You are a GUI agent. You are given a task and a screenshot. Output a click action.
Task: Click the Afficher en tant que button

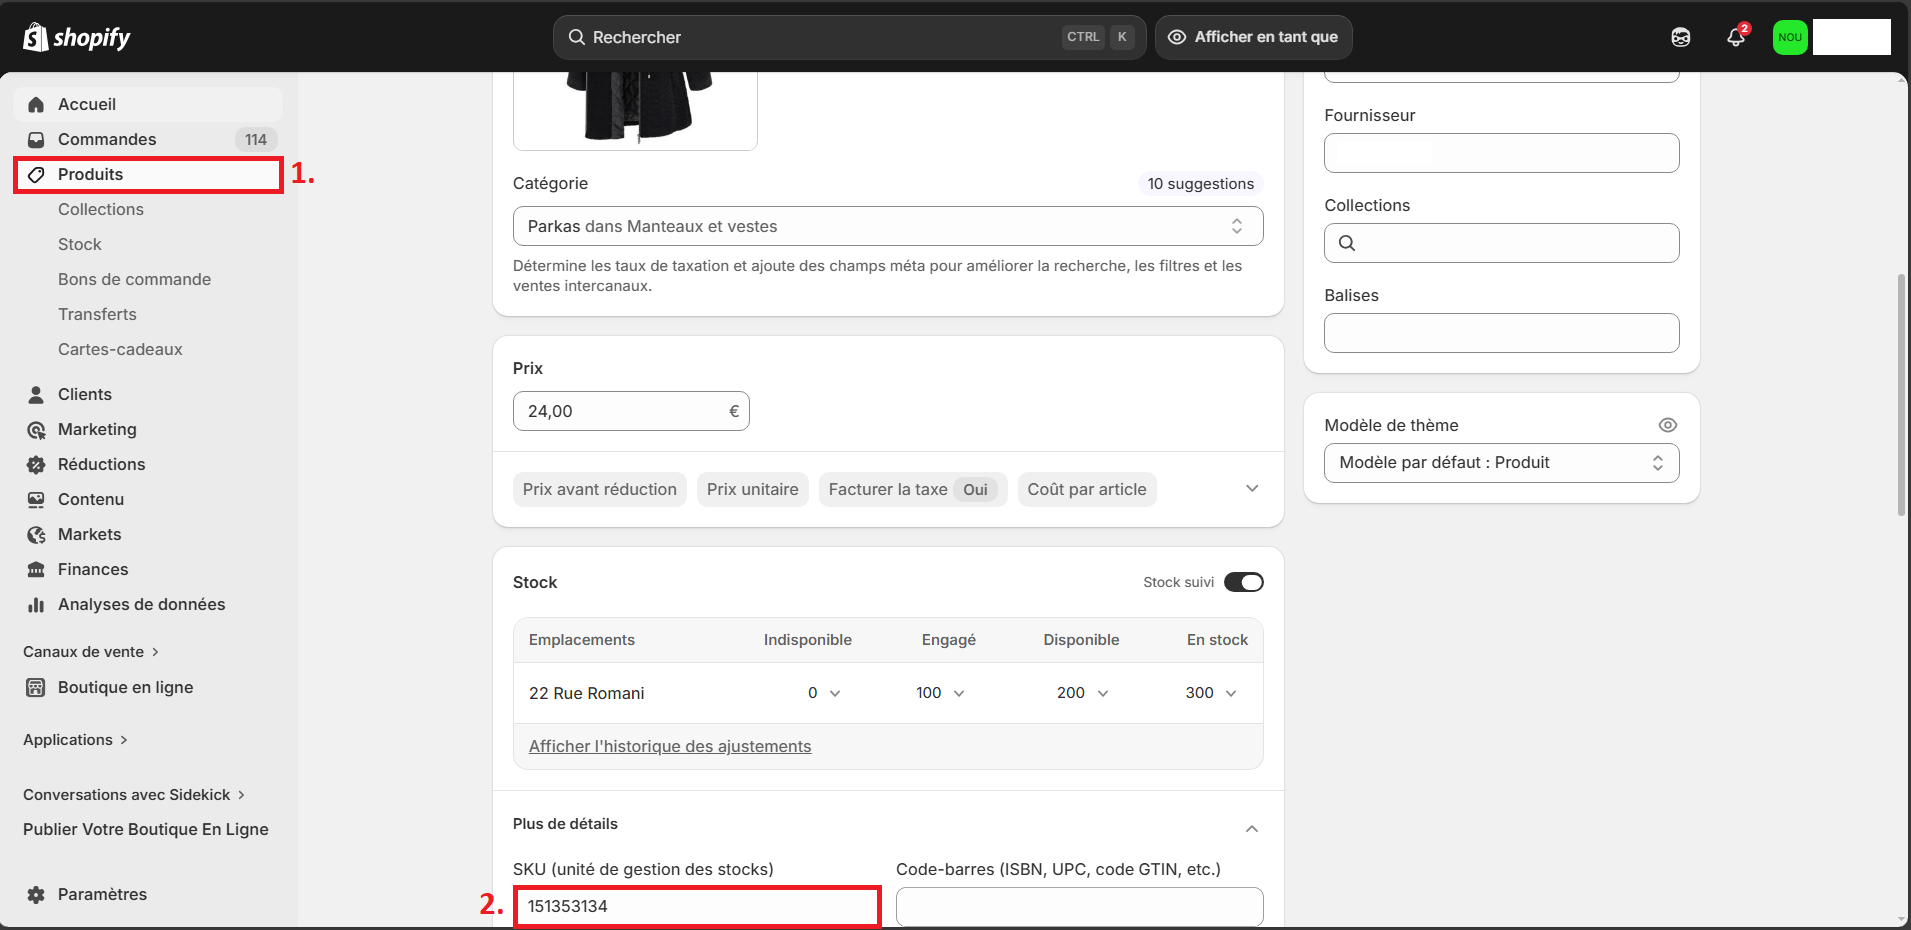click(x=1253, y=37)
